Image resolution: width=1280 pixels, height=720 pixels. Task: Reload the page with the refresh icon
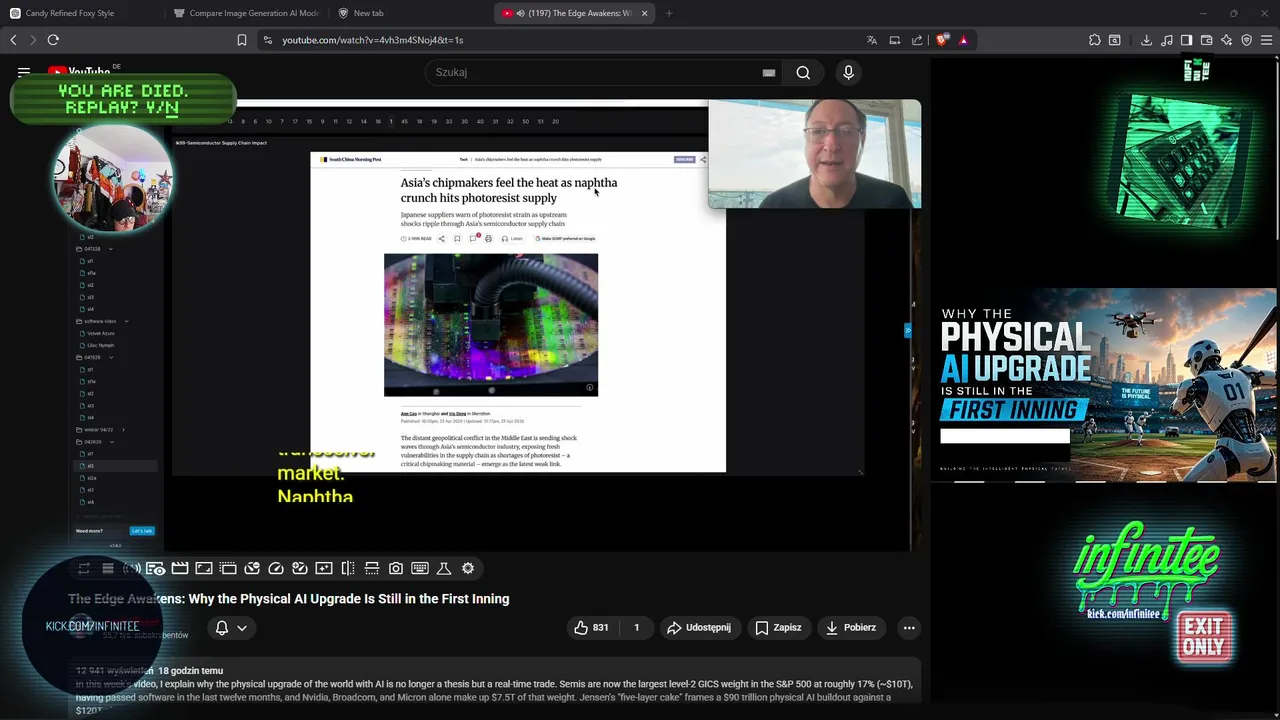click(53, 40)
